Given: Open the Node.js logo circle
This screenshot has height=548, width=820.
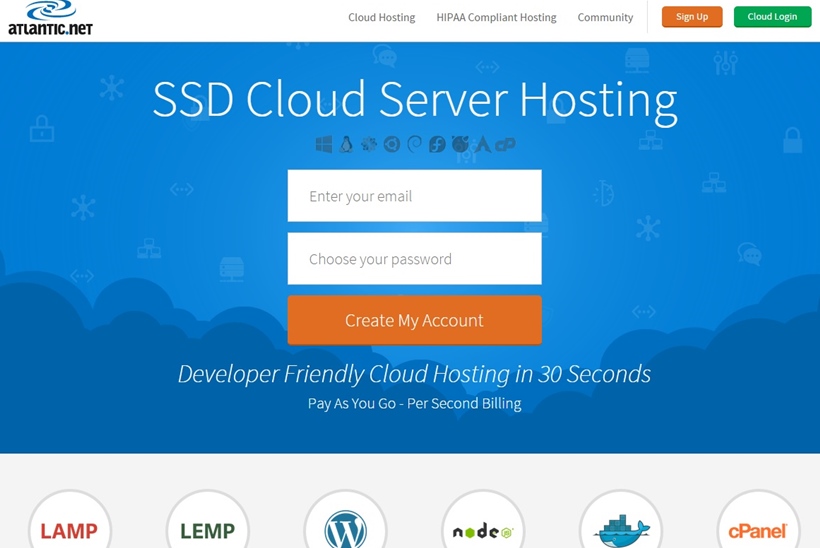Looking at the screenshot, I should tap(483, 519).
